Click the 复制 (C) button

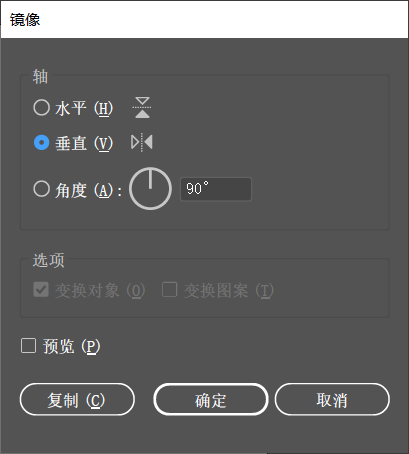click(77, 399)
